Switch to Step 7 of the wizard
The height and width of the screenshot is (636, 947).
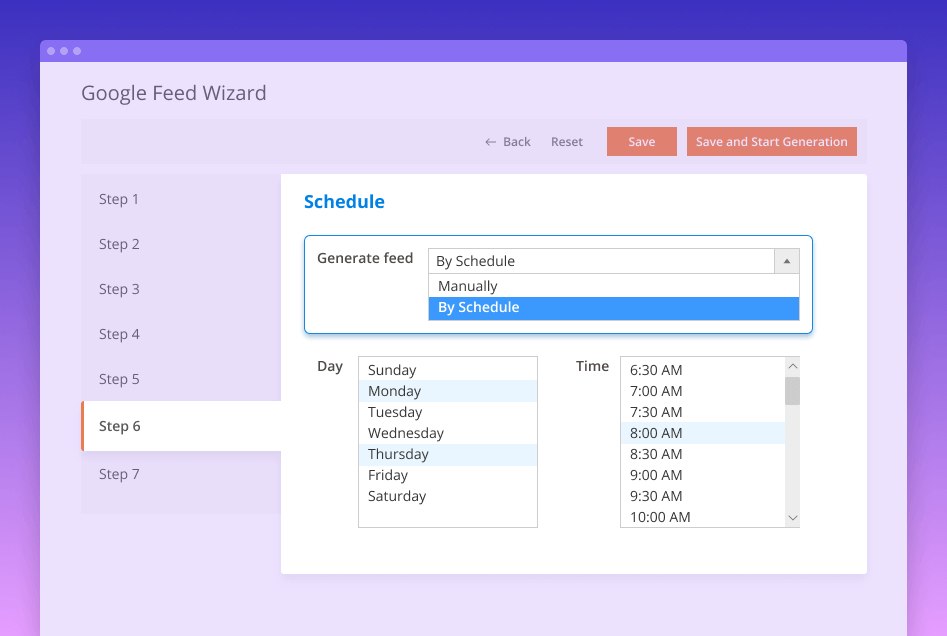click(x=119, y=474)
